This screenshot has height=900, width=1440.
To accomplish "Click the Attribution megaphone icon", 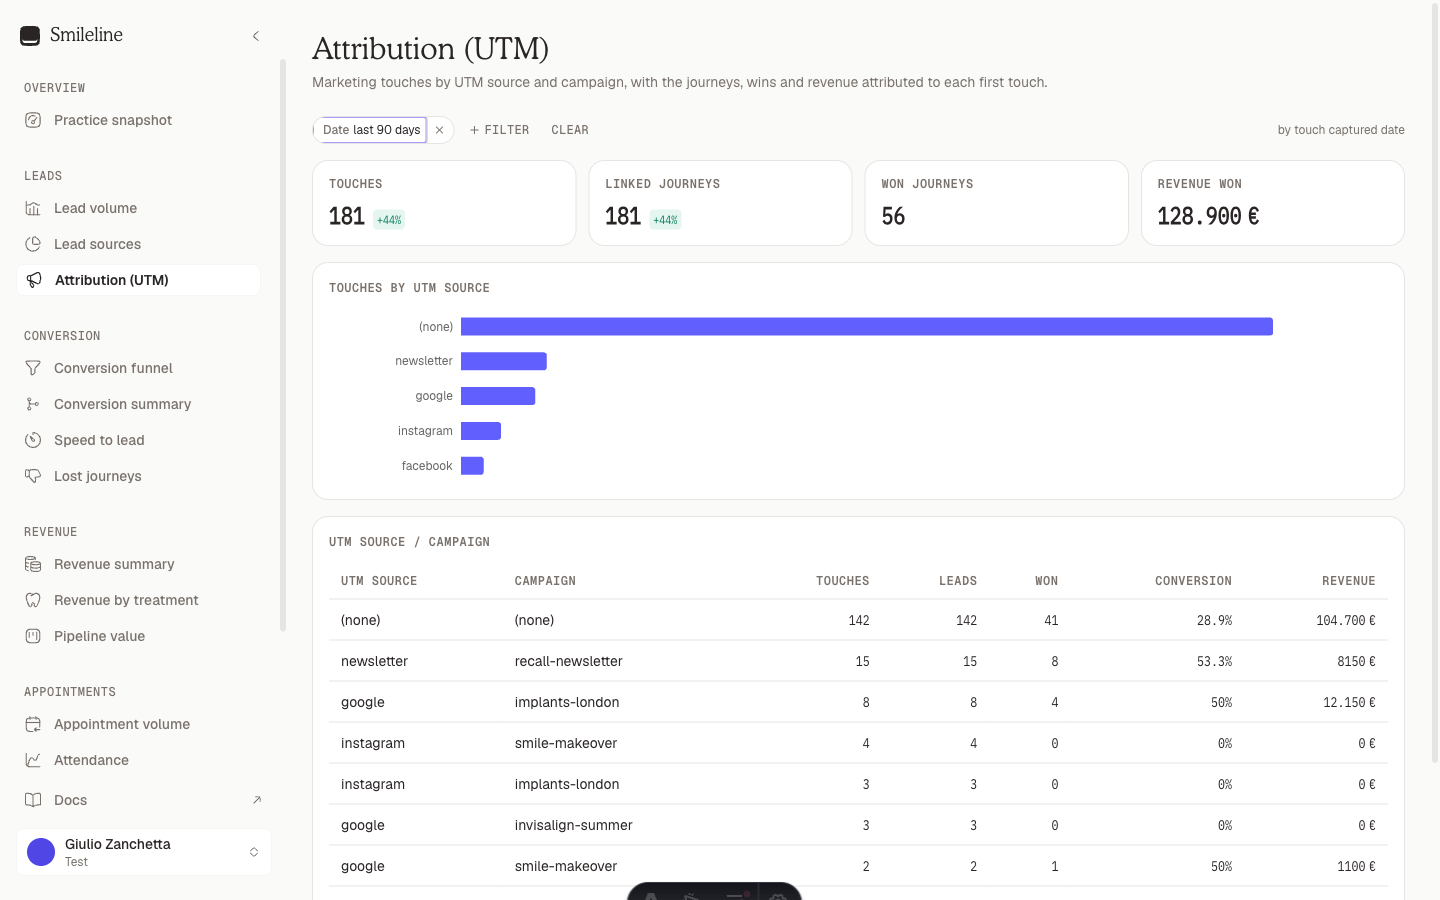I will coord(34,280).
